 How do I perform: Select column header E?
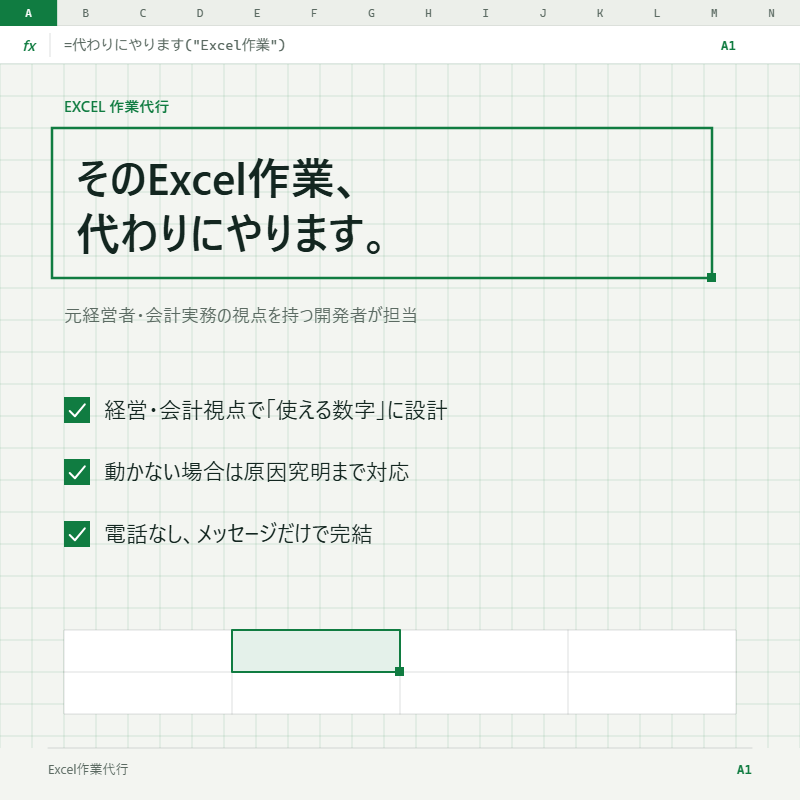click(x=257, y=13)
